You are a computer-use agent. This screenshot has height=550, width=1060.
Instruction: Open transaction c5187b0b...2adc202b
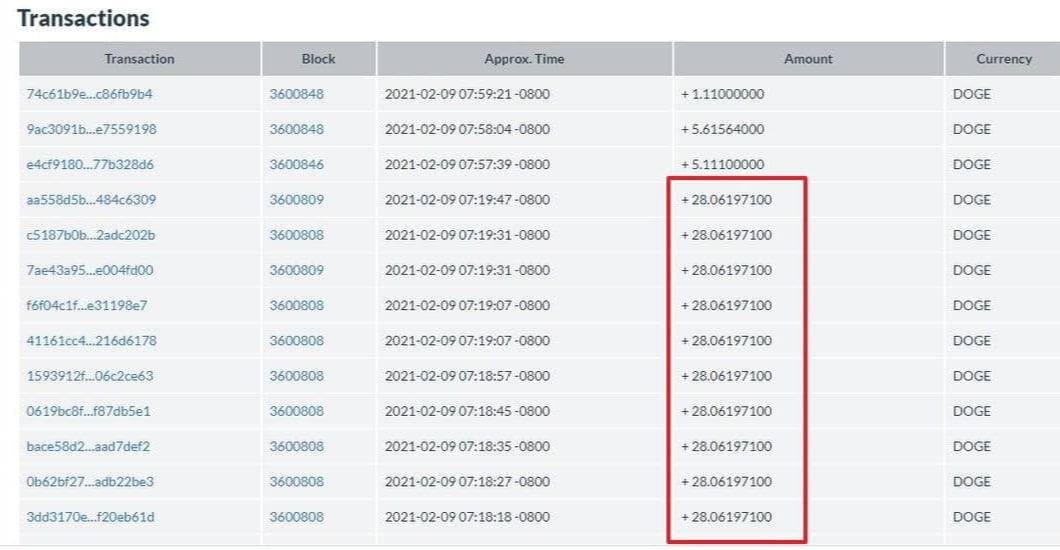(x=91, y=234)
